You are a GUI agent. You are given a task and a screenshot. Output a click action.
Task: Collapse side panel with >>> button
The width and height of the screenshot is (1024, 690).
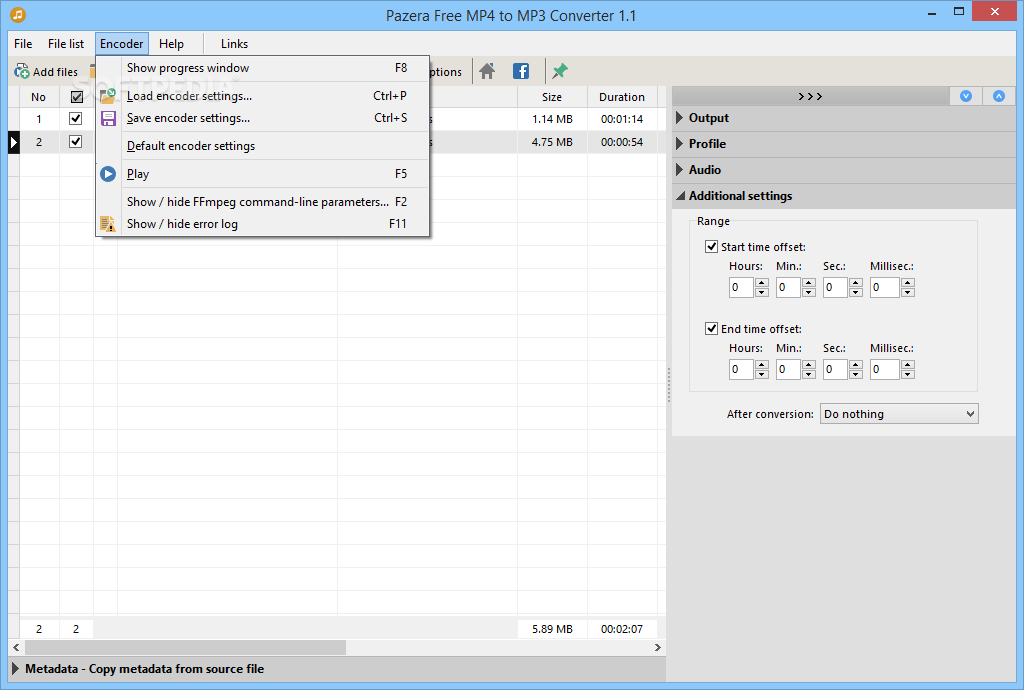coord(810,96)
